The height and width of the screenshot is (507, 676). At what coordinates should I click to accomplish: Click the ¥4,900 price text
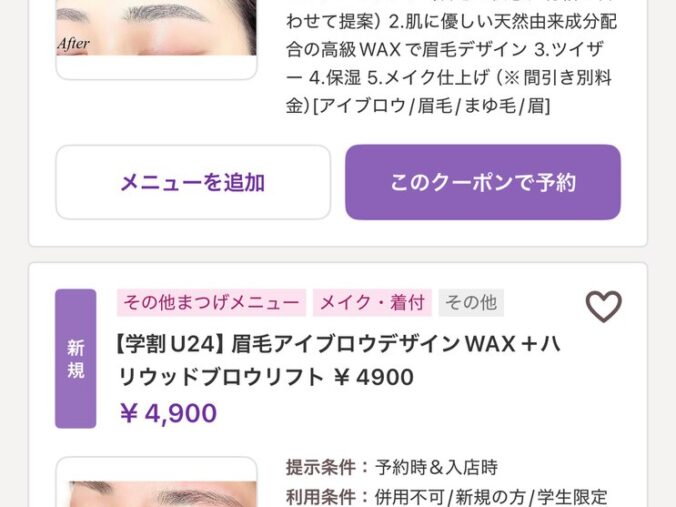click(168, 413)
